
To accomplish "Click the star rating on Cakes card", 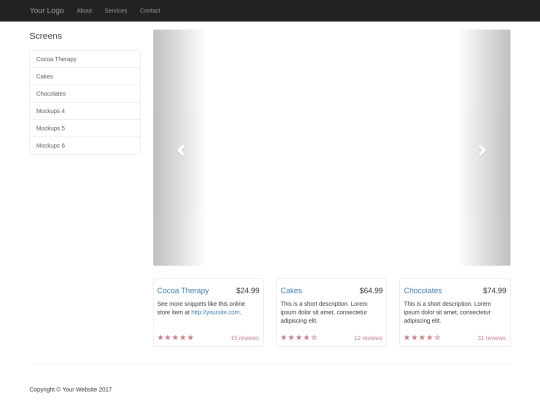I will click(x=299, y=338).
